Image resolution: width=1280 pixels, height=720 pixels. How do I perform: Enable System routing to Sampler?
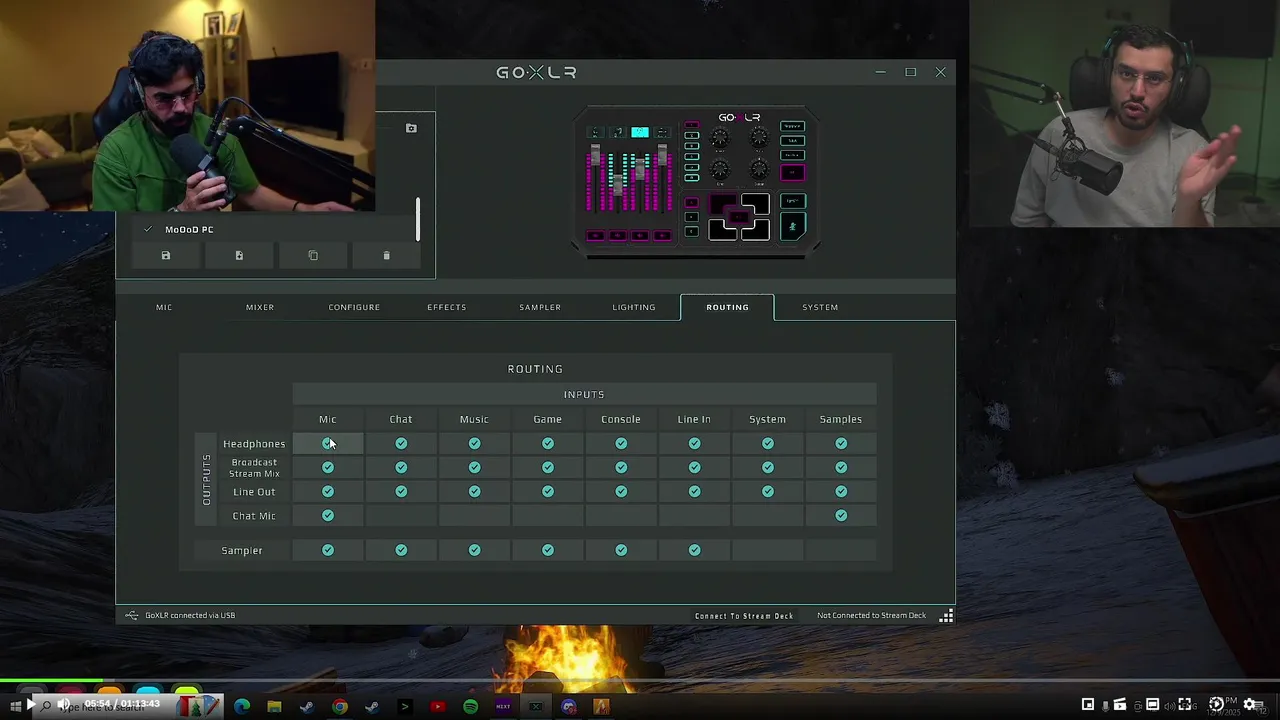768,550
